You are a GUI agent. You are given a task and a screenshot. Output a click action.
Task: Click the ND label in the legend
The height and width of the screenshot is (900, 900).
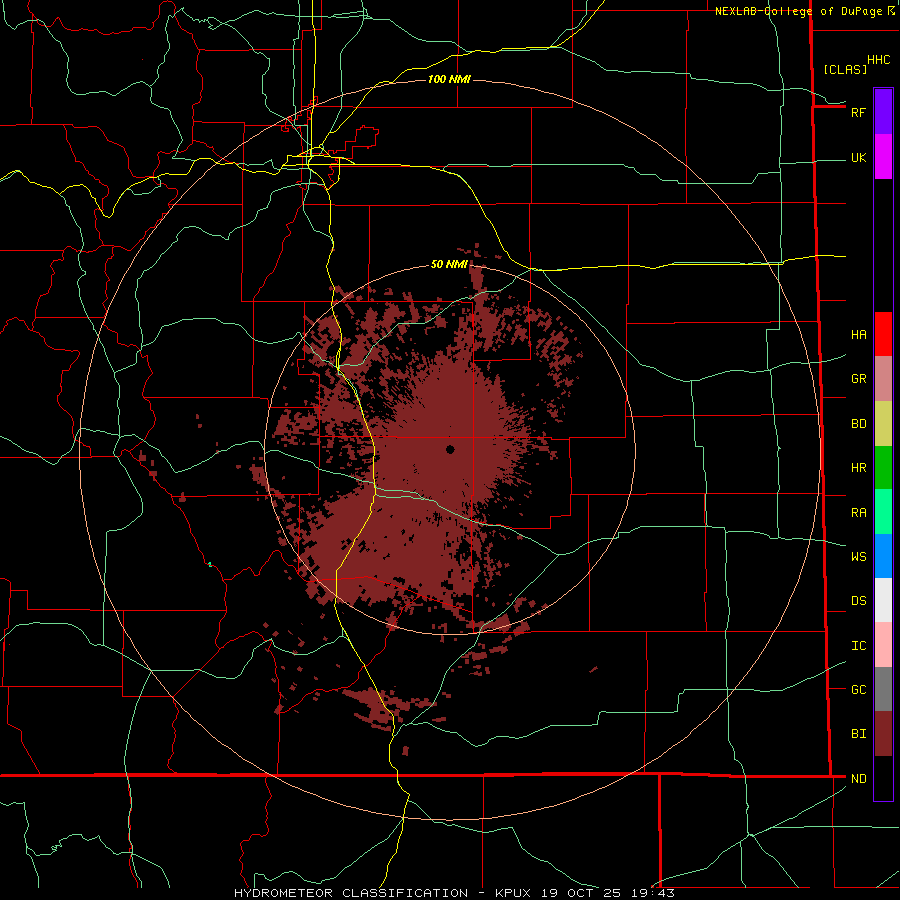point(858,779)
